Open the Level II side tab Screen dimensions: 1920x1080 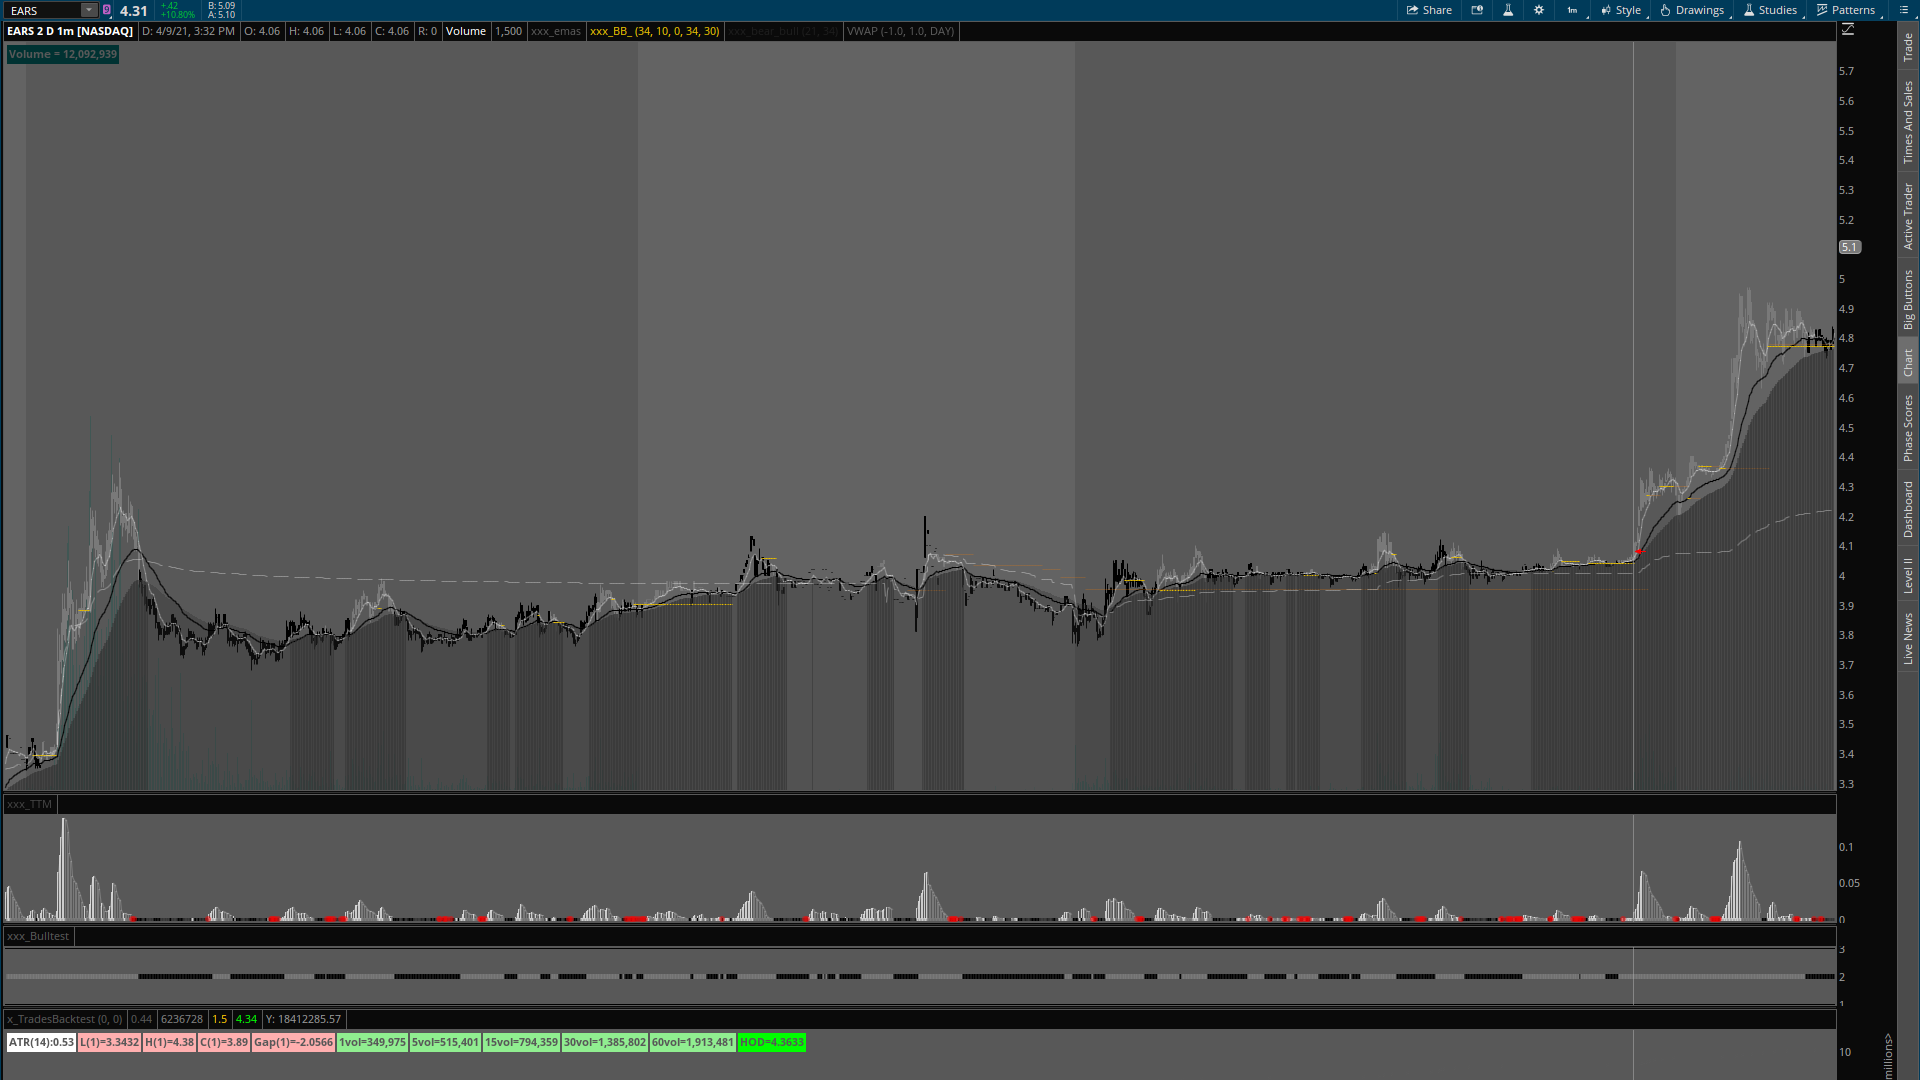point(1908,575)
